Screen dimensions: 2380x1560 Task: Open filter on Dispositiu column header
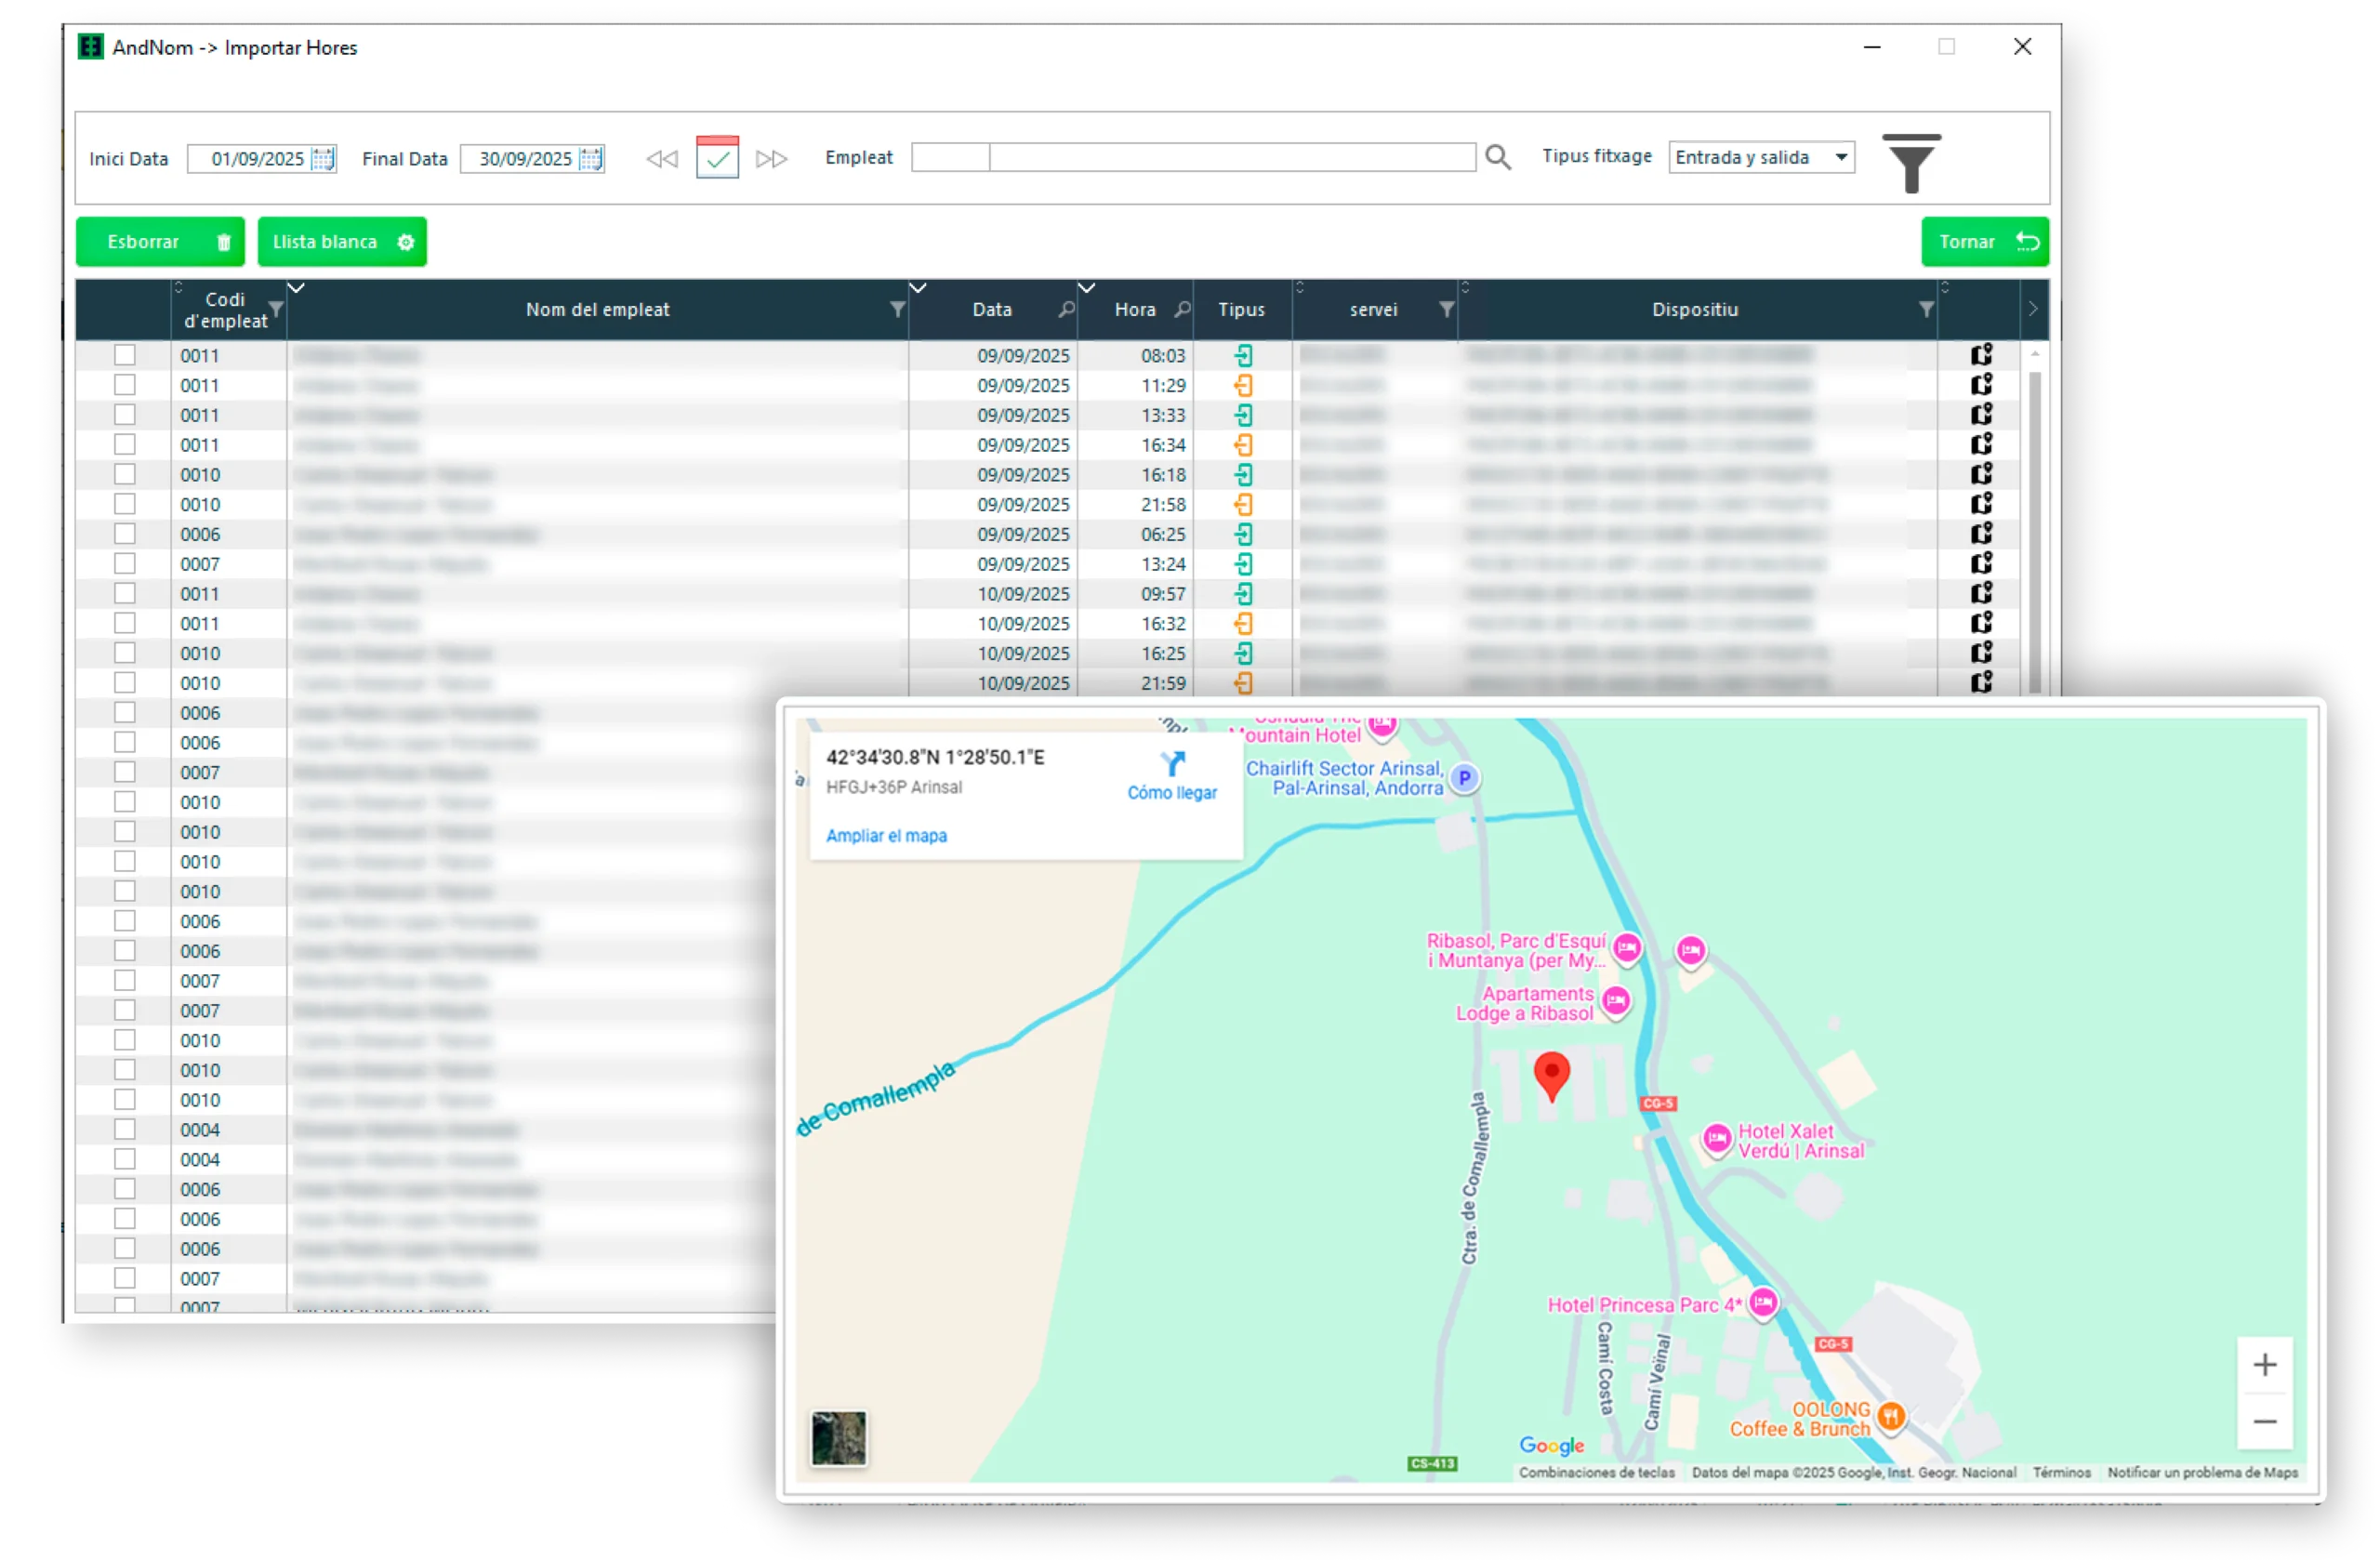[1926, 310]
